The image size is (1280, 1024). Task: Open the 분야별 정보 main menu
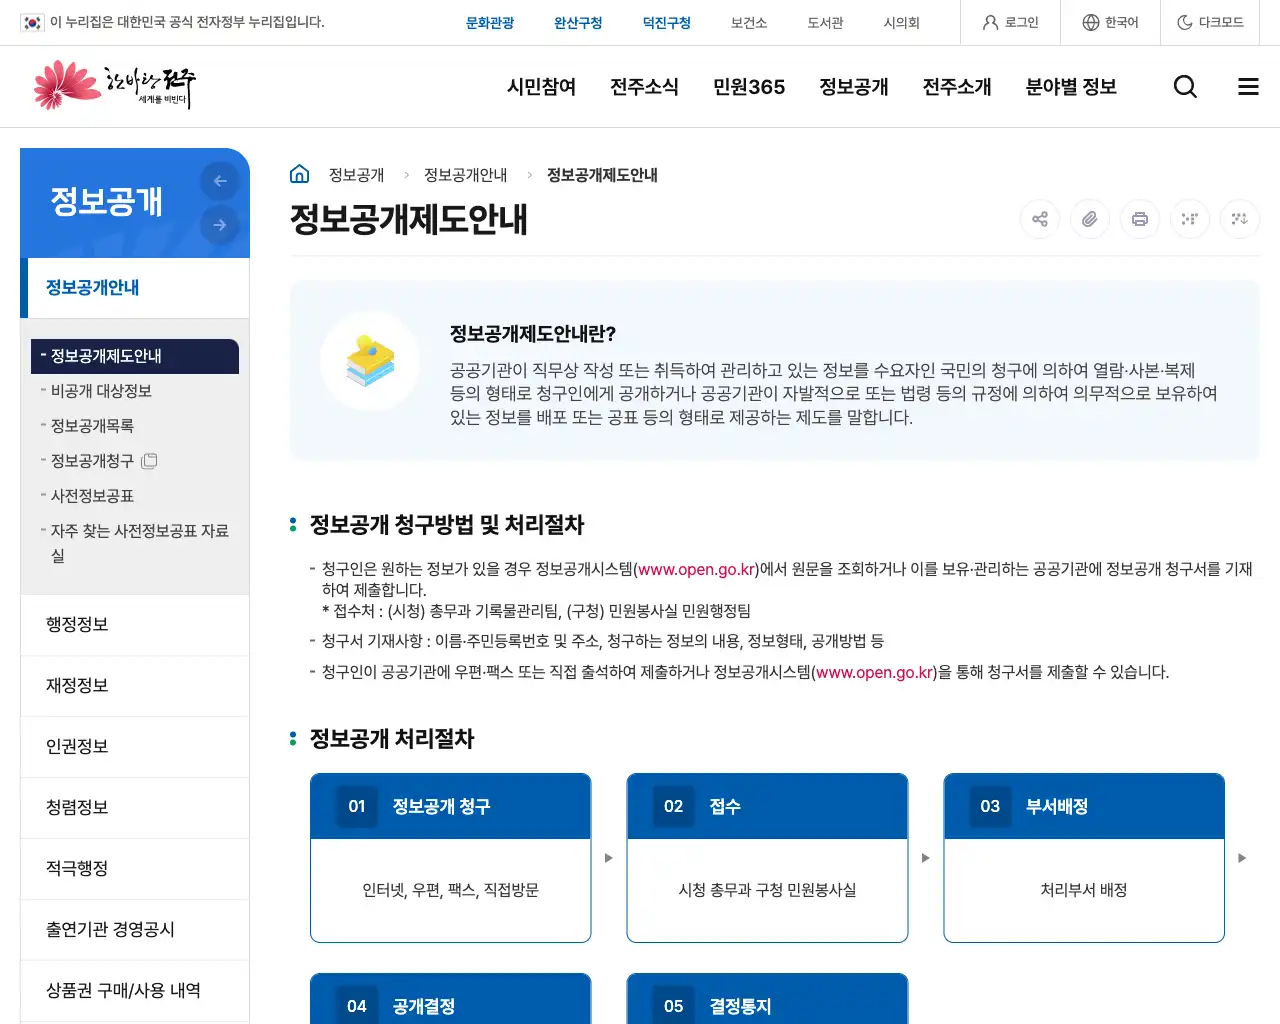coord(1071,87)
